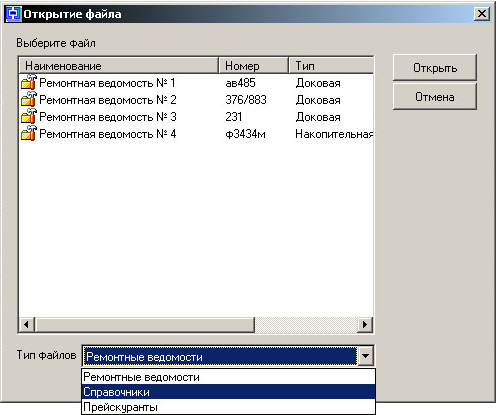Select the row with number 376/883
Viewport: 496px width, 415px height.
coord(196,100)
